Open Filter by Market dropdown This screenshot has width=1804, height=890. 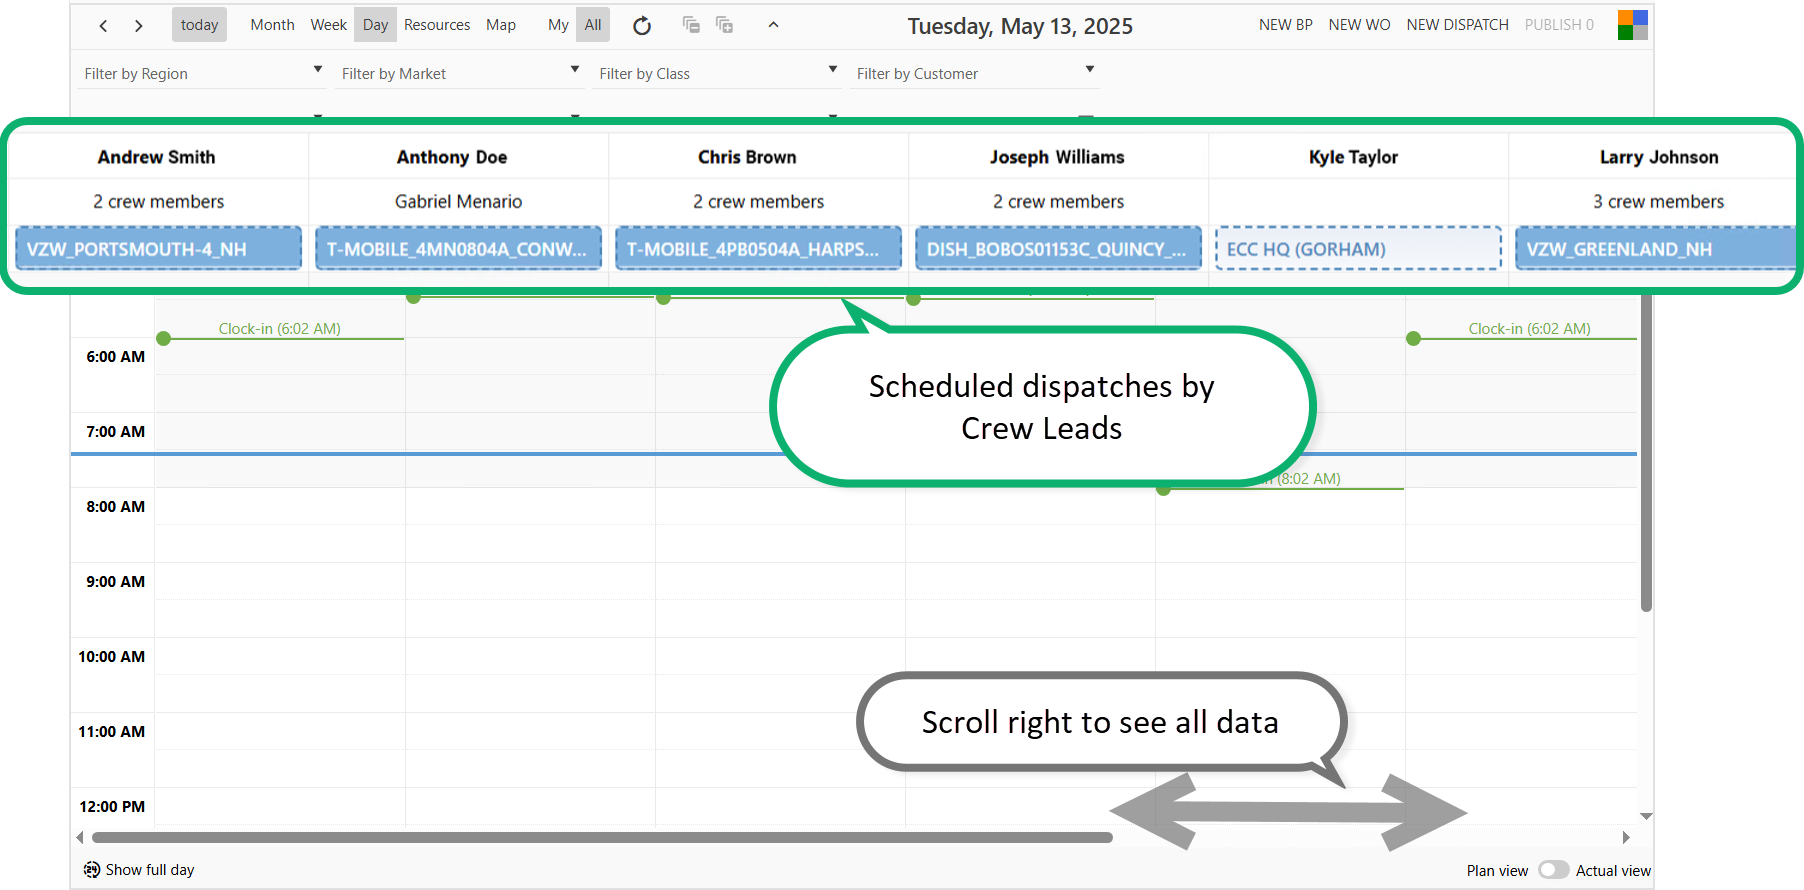[x=460, y=73]
